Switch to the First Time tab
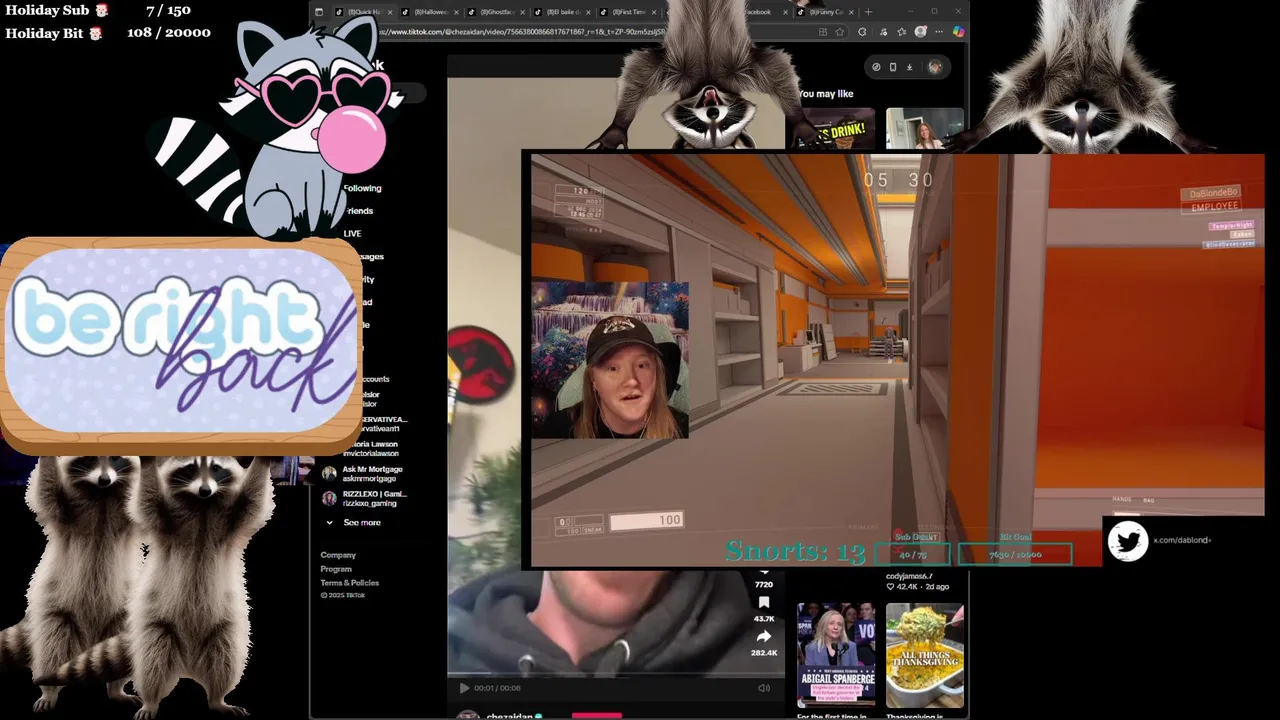This screenshot has height=720, width=1280. [x=628, y=12]
